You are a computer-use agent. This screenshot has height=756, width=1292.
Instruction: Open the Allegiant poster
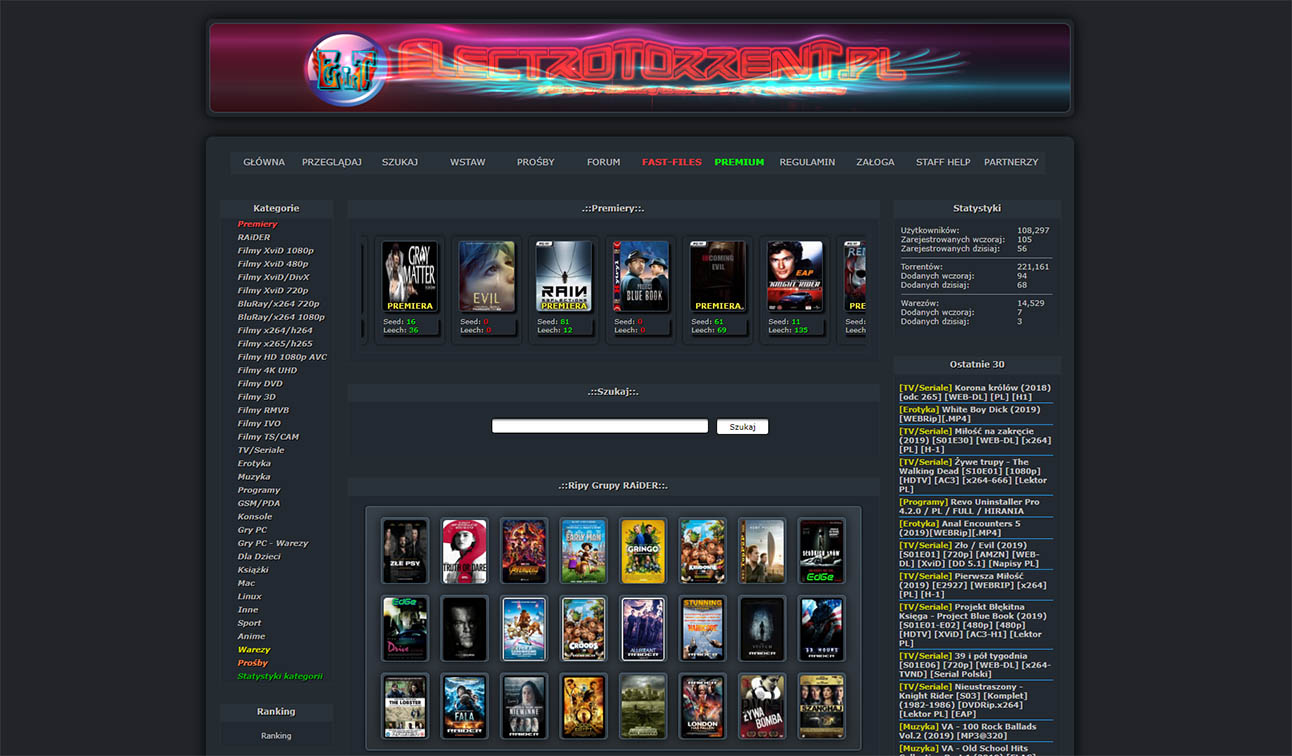click(x=643, y=629)
